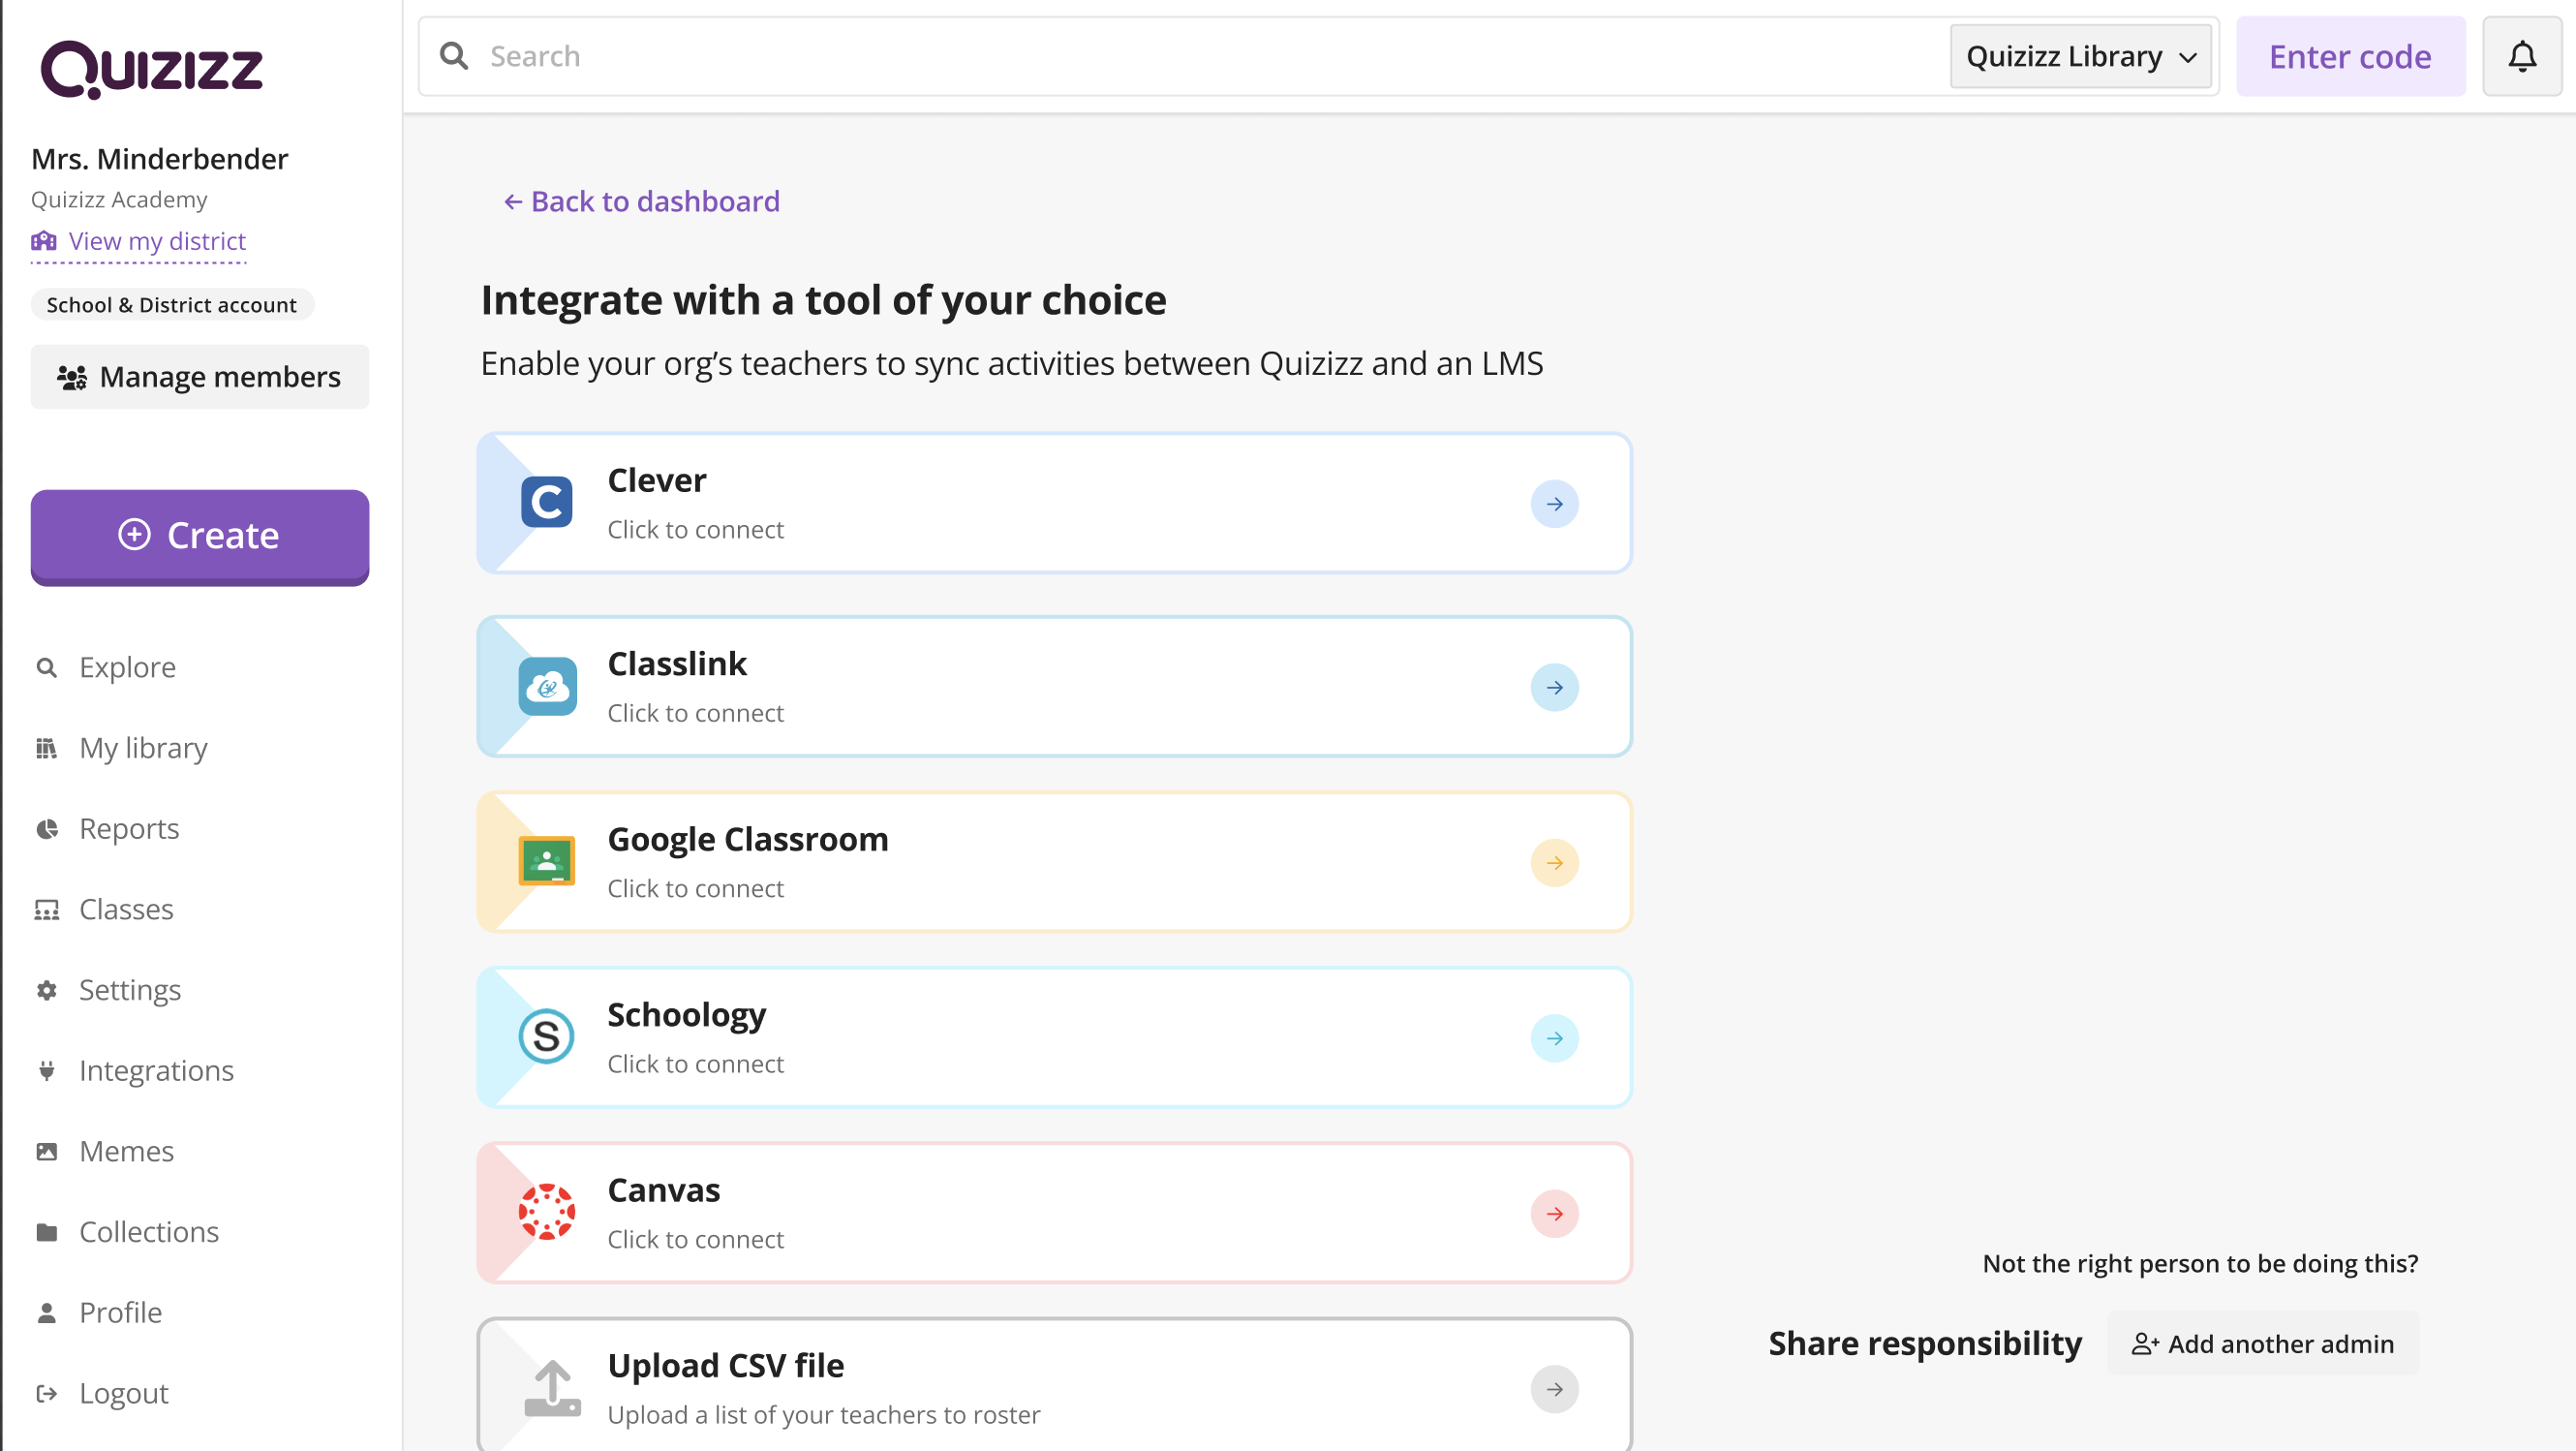The width and height of the screenshot is (2576, 1451).
Task: Click the Upload CSV upload icon
Action: tap(552, 1388)
